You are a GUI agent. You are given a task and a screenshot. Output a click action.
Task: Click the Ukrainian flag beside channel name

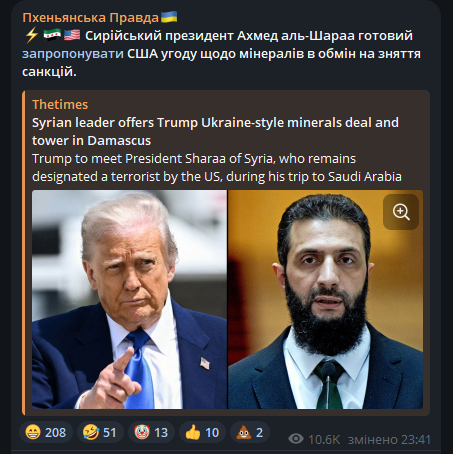[x=169, y=17]
